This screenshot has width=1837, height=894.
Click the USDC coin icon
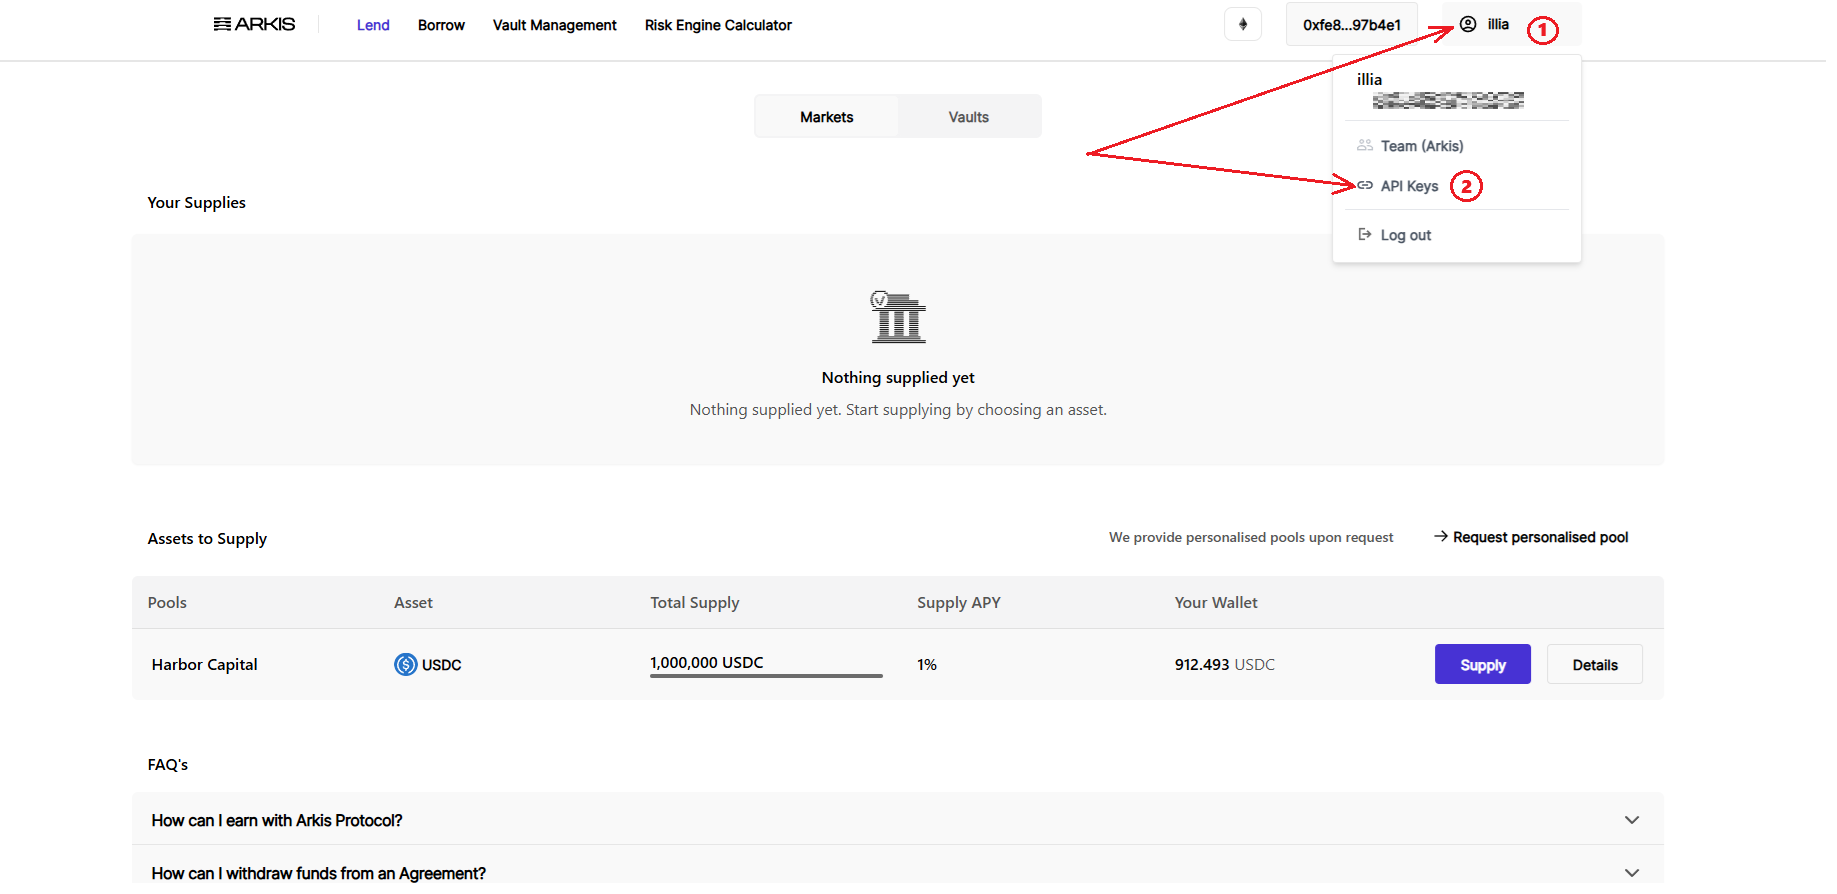click(x=405, y=665)
